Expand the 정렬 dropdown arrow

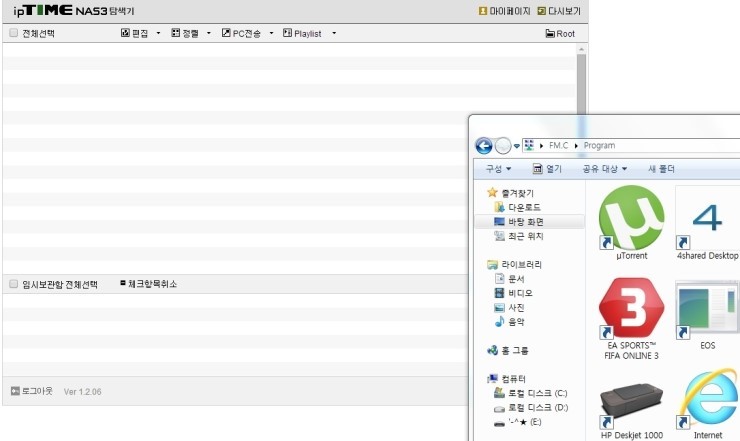pyautogui.click(x=209, y=33)
